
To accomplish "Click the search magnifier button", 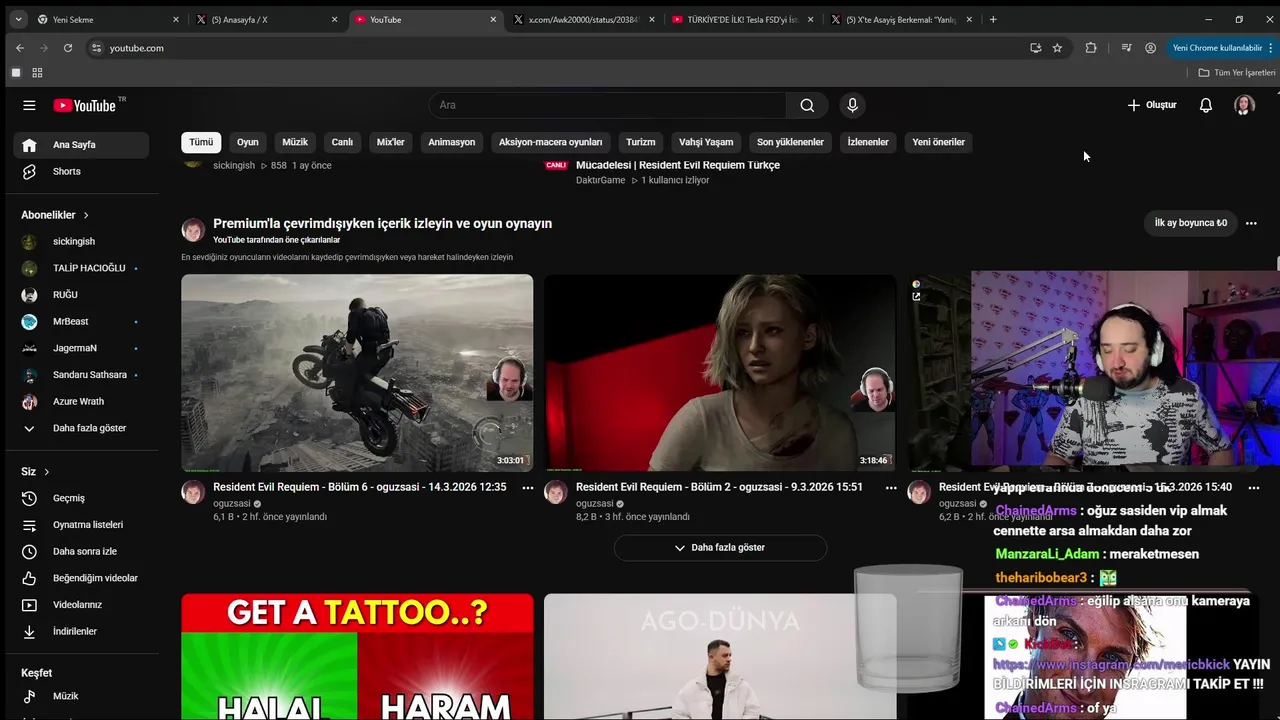I will 807,105.
